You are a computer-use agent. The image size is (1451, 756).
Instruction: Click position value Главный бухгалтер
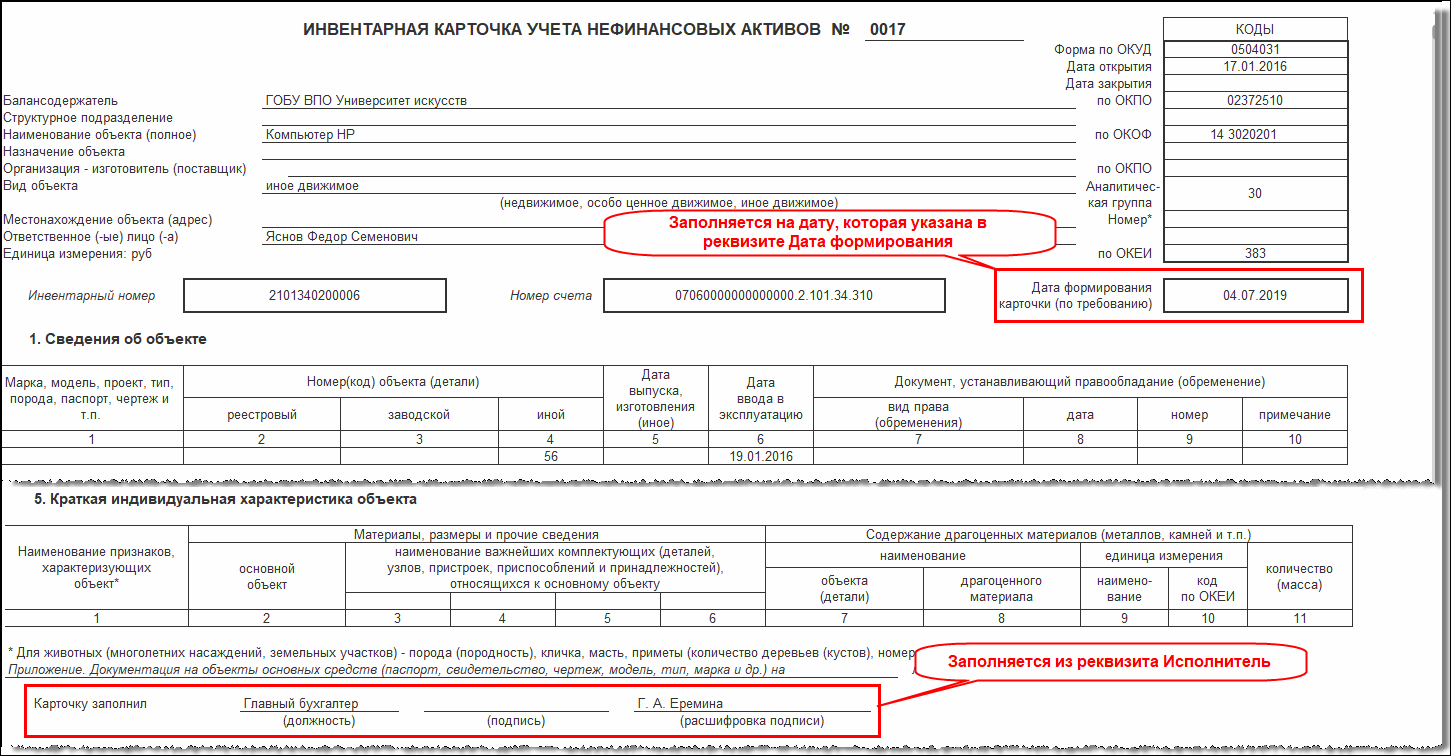301,703
